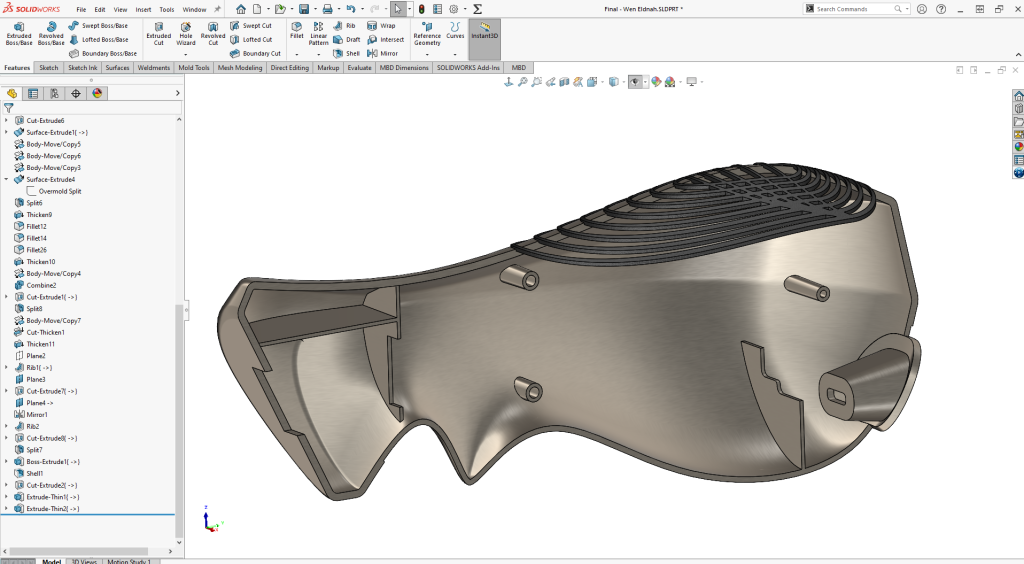Open the Insert menu
Image resolution: width=1024 pixels, height=564 pixels.
point(143,9)
